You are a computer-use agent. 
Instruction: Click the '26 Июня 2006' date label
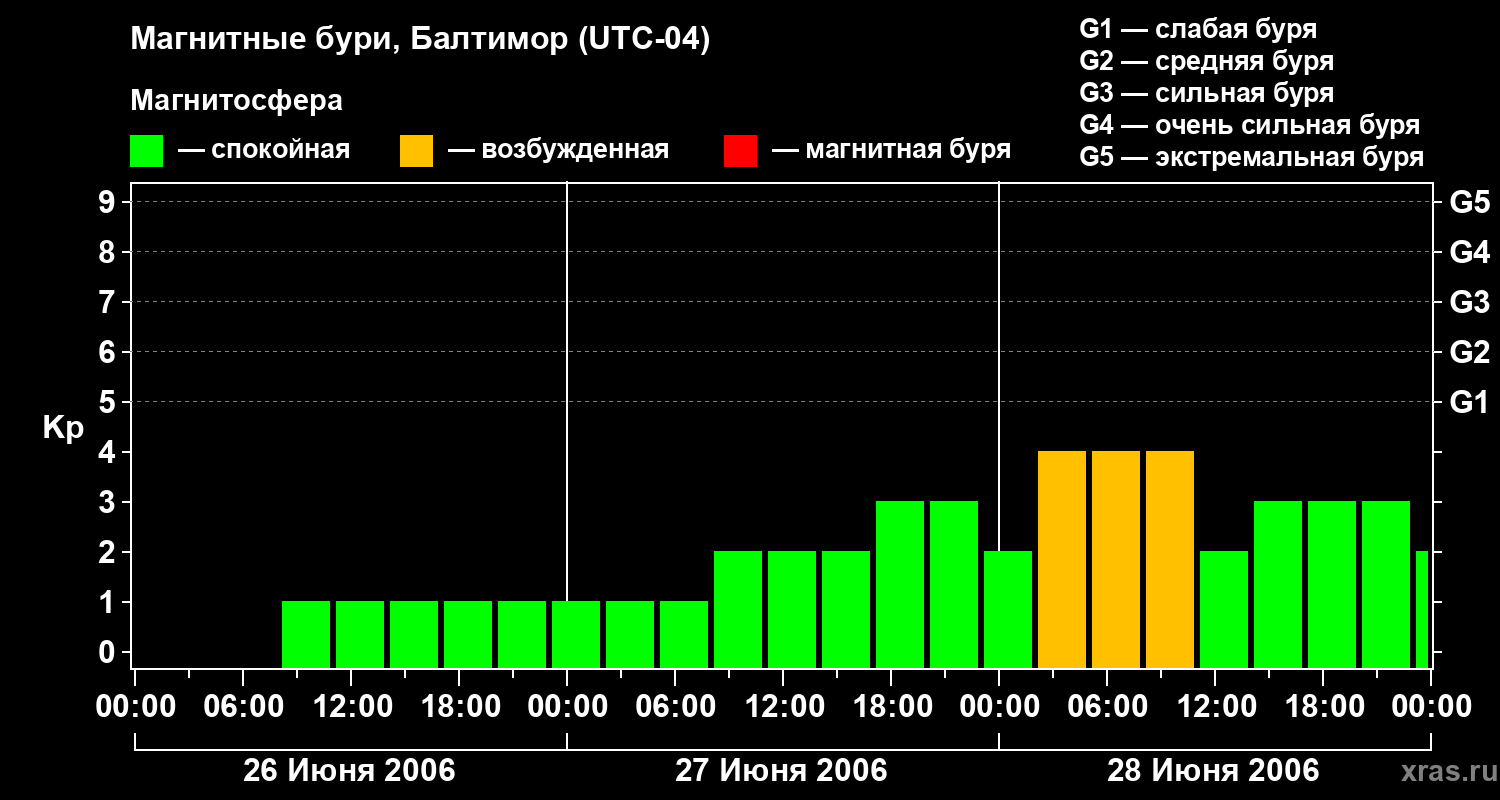coord(349,771)
